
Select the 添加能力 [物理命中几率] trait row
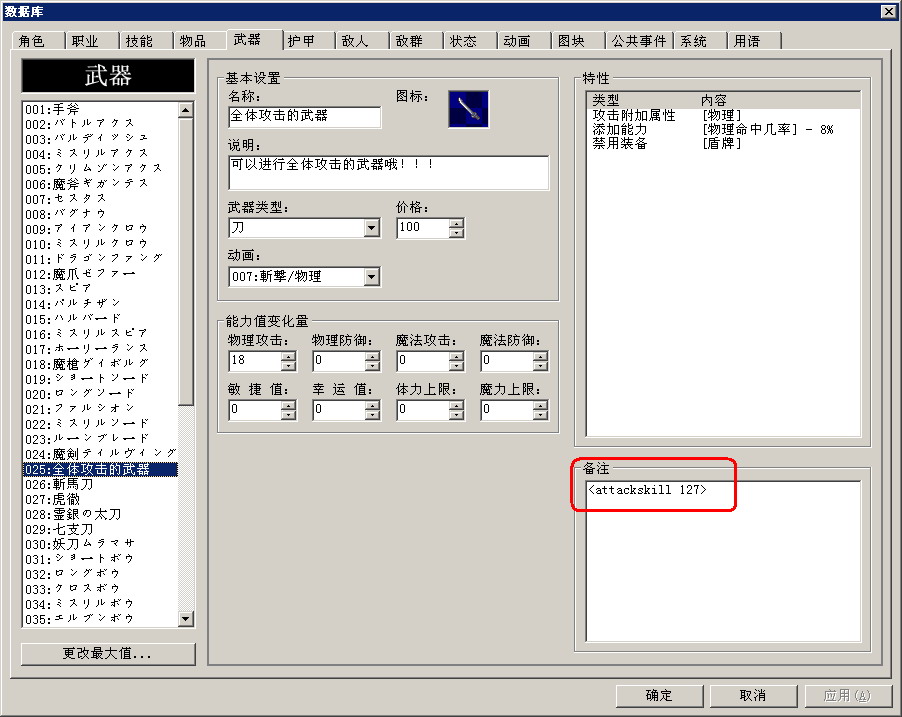tap(723, 129)
